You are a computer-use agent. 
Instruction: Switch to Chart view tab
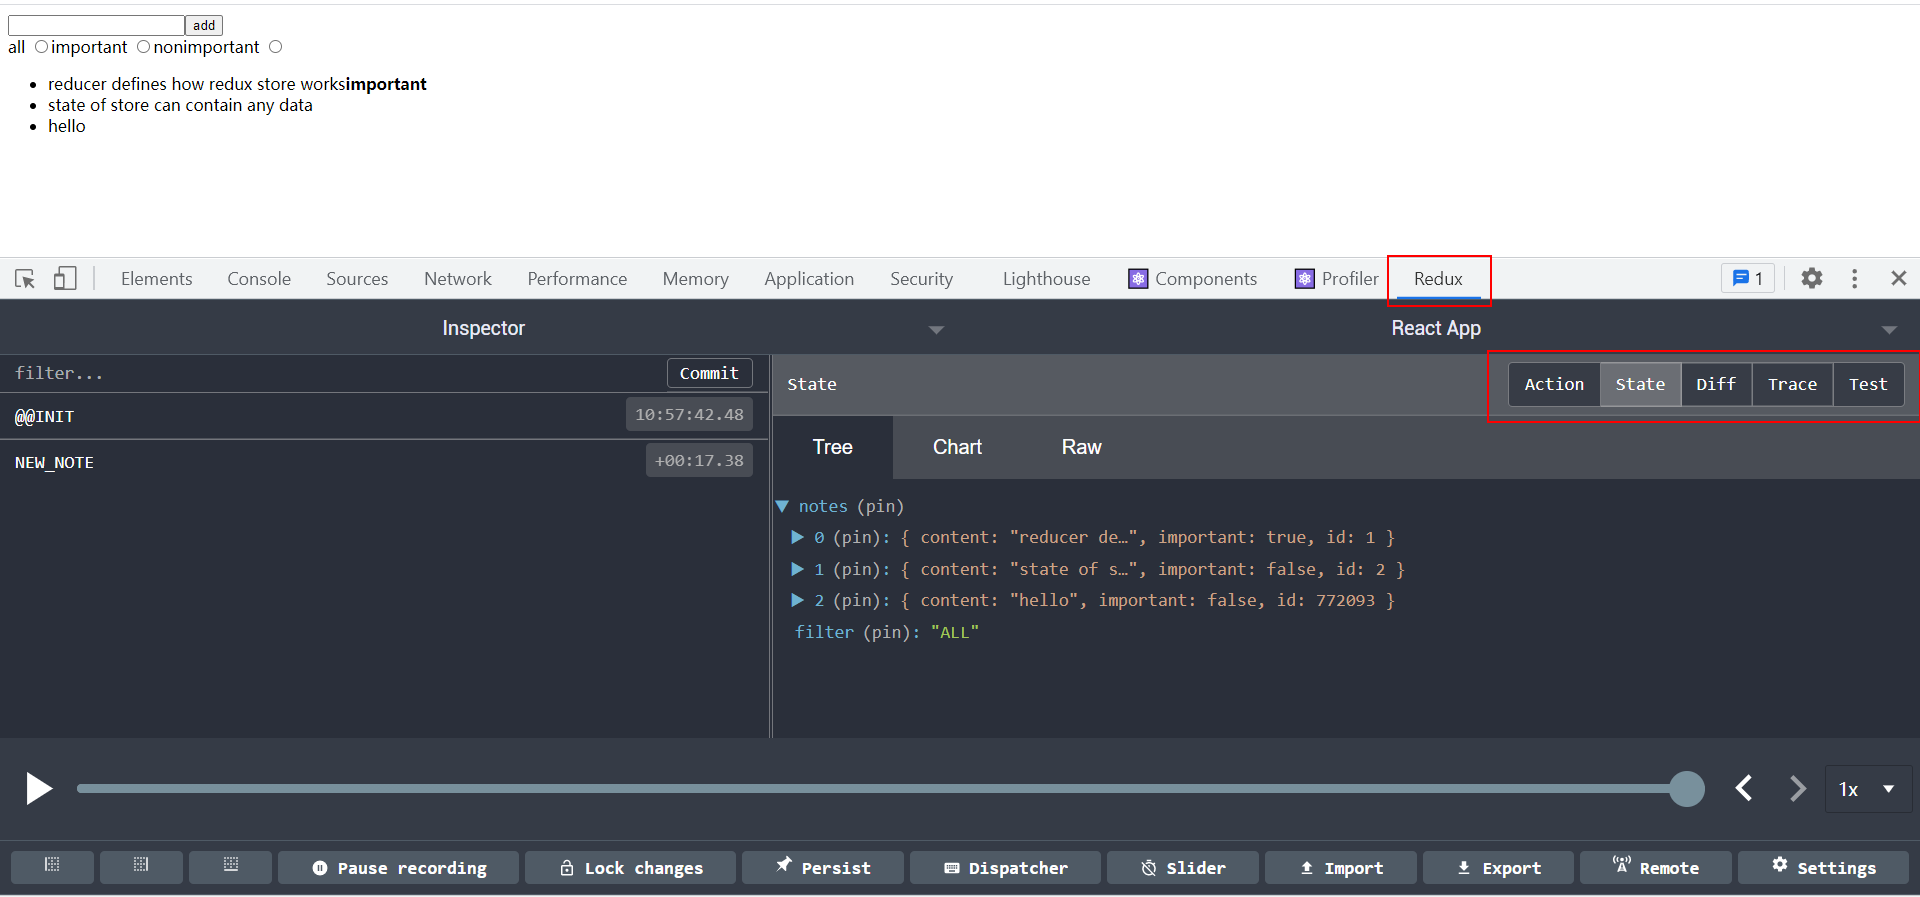(957, 447)
